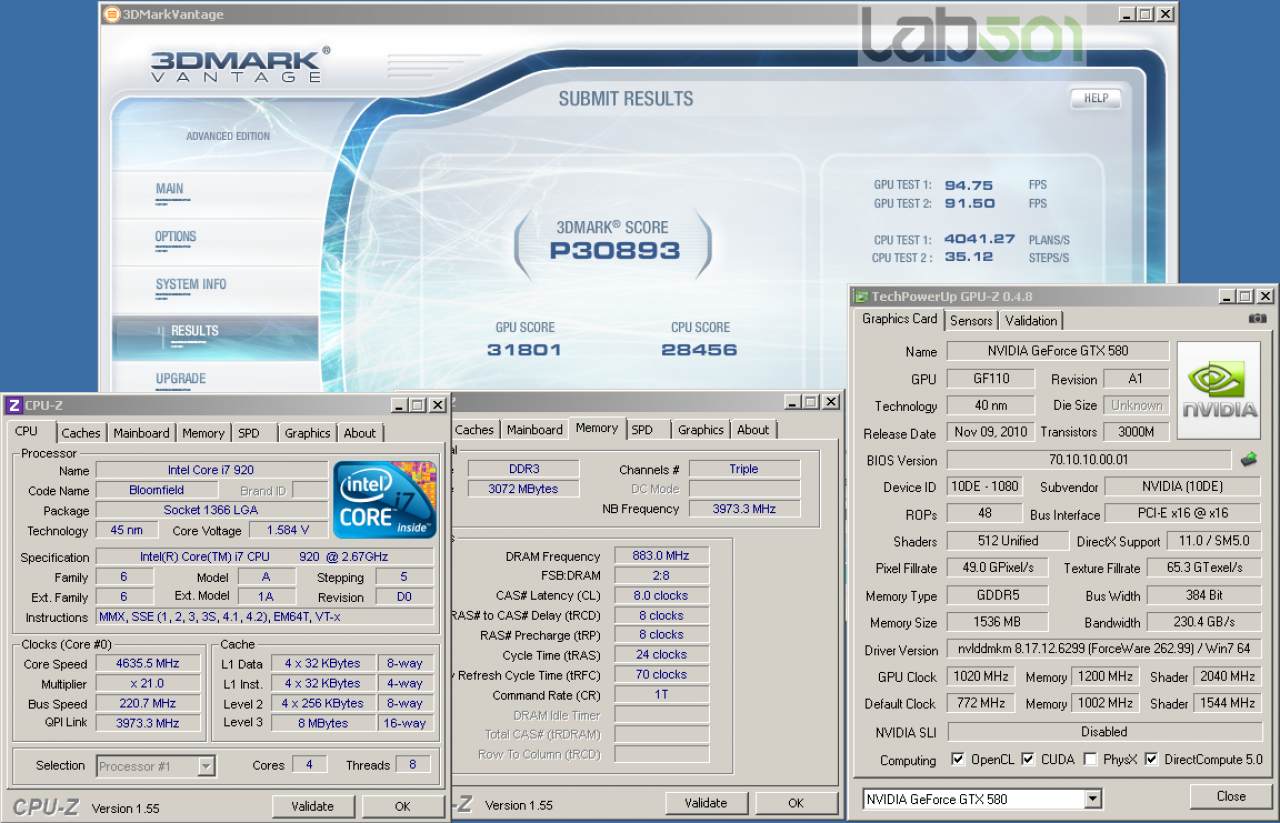Image resolution: width=1280 pixels, height=823 pixels.
Task: Enable the PhysX checkbox in GPU-Z
Action: (x=1090, y=759)
